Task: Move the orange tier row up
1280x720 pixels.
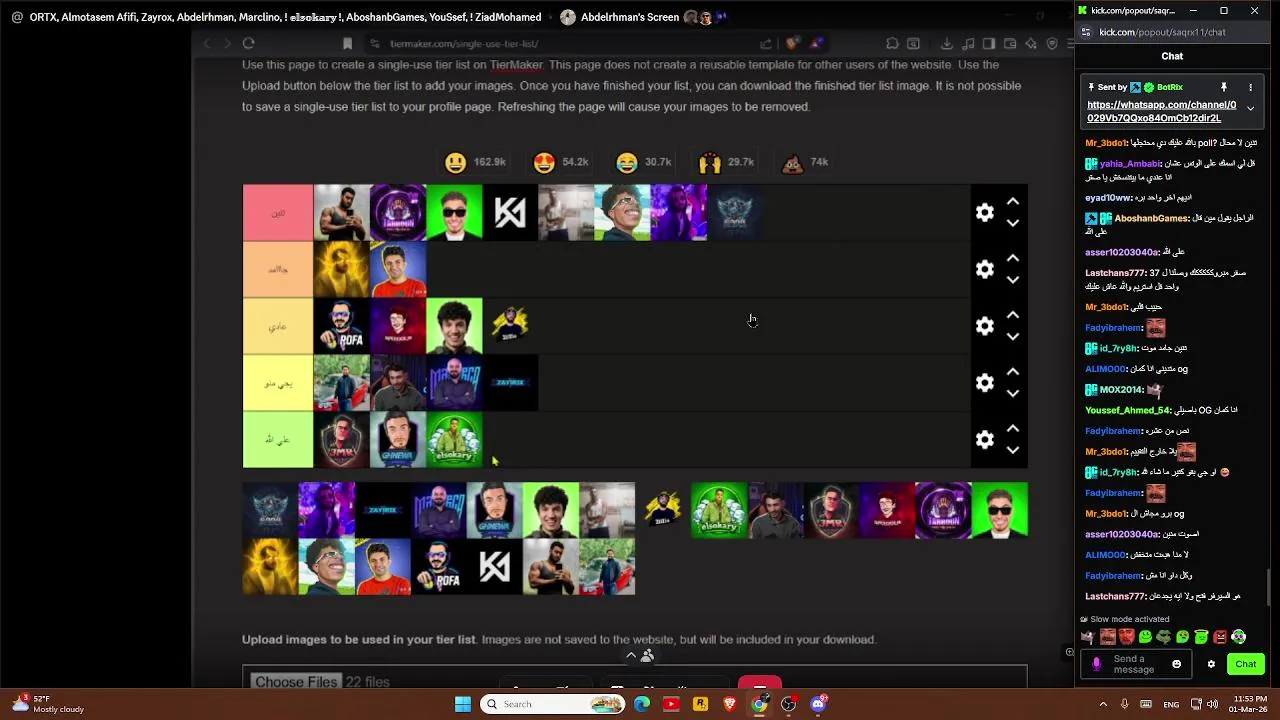Action: click(x=1012, y=258)
